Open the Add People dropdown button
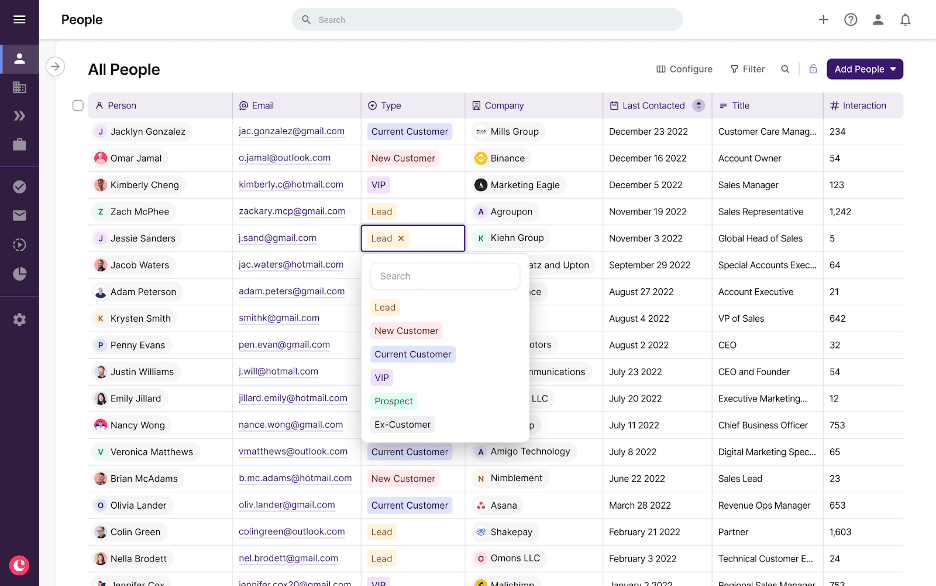 [x=864, y=69]
